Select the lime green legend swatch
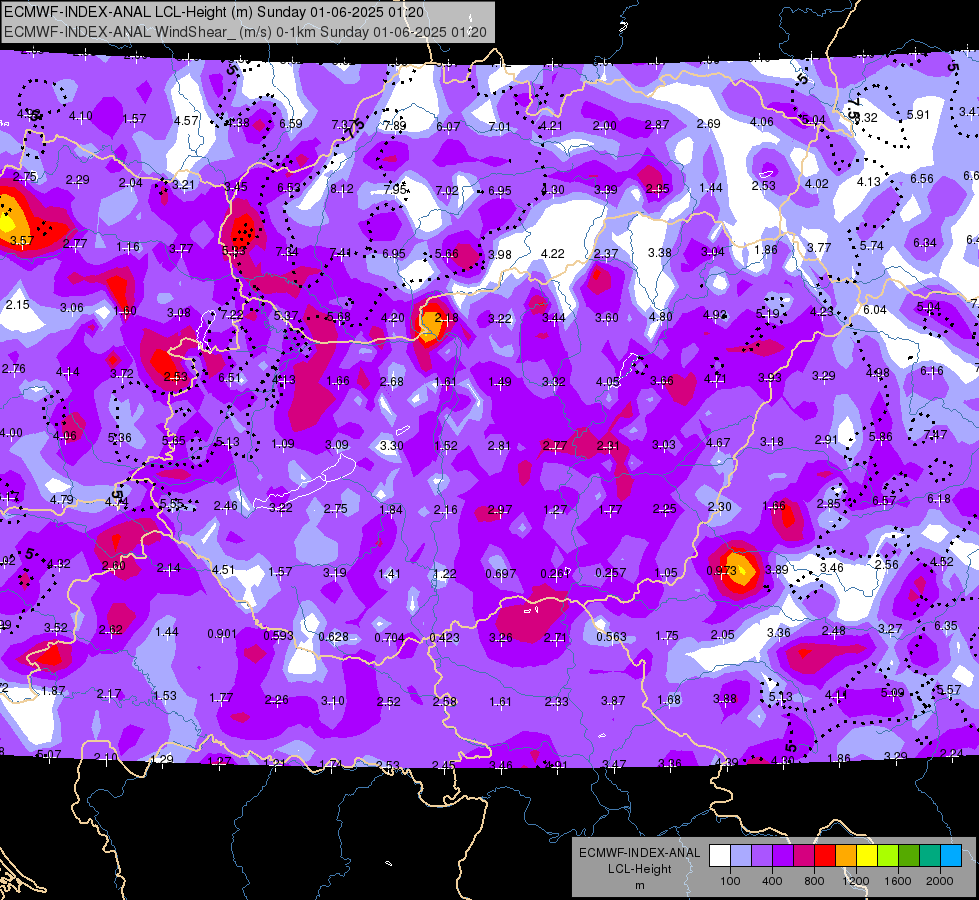 coord(888,855)
